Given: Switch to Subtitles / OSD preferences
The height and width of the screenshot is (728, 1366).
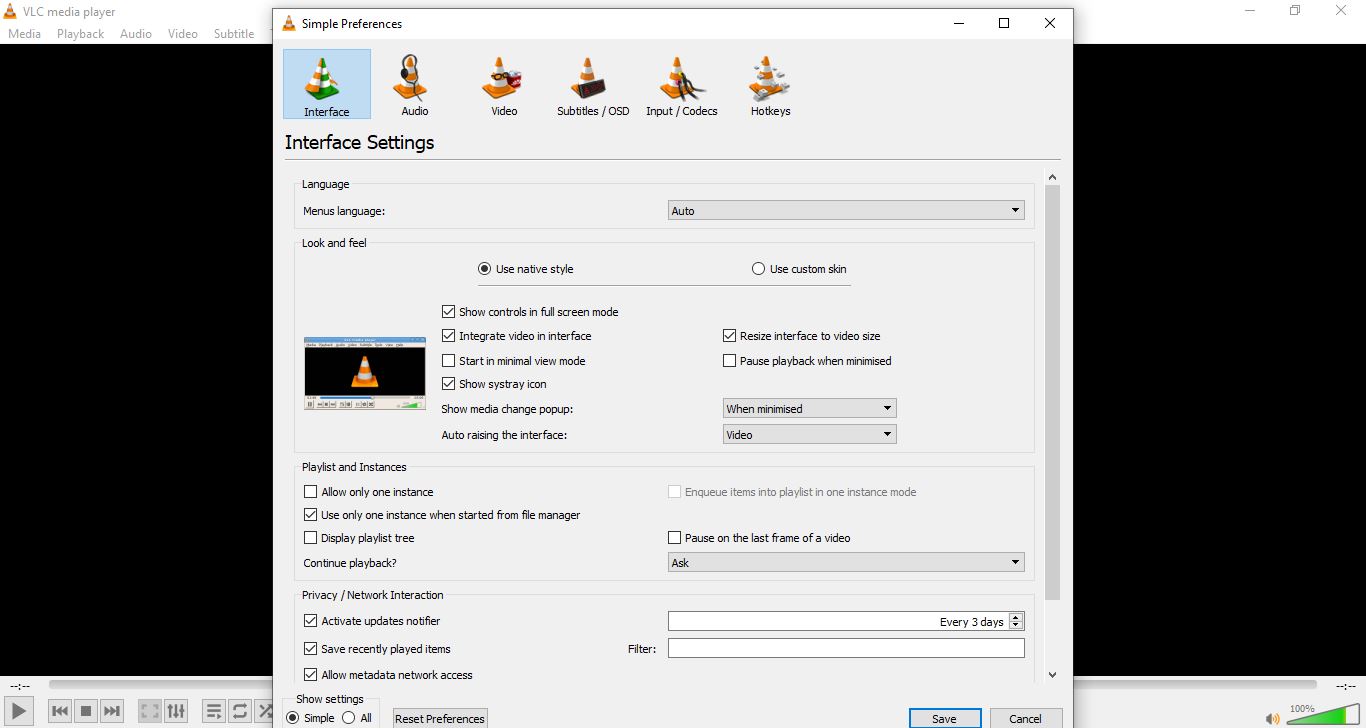Looking at the screenshot, I should [593, 84].
